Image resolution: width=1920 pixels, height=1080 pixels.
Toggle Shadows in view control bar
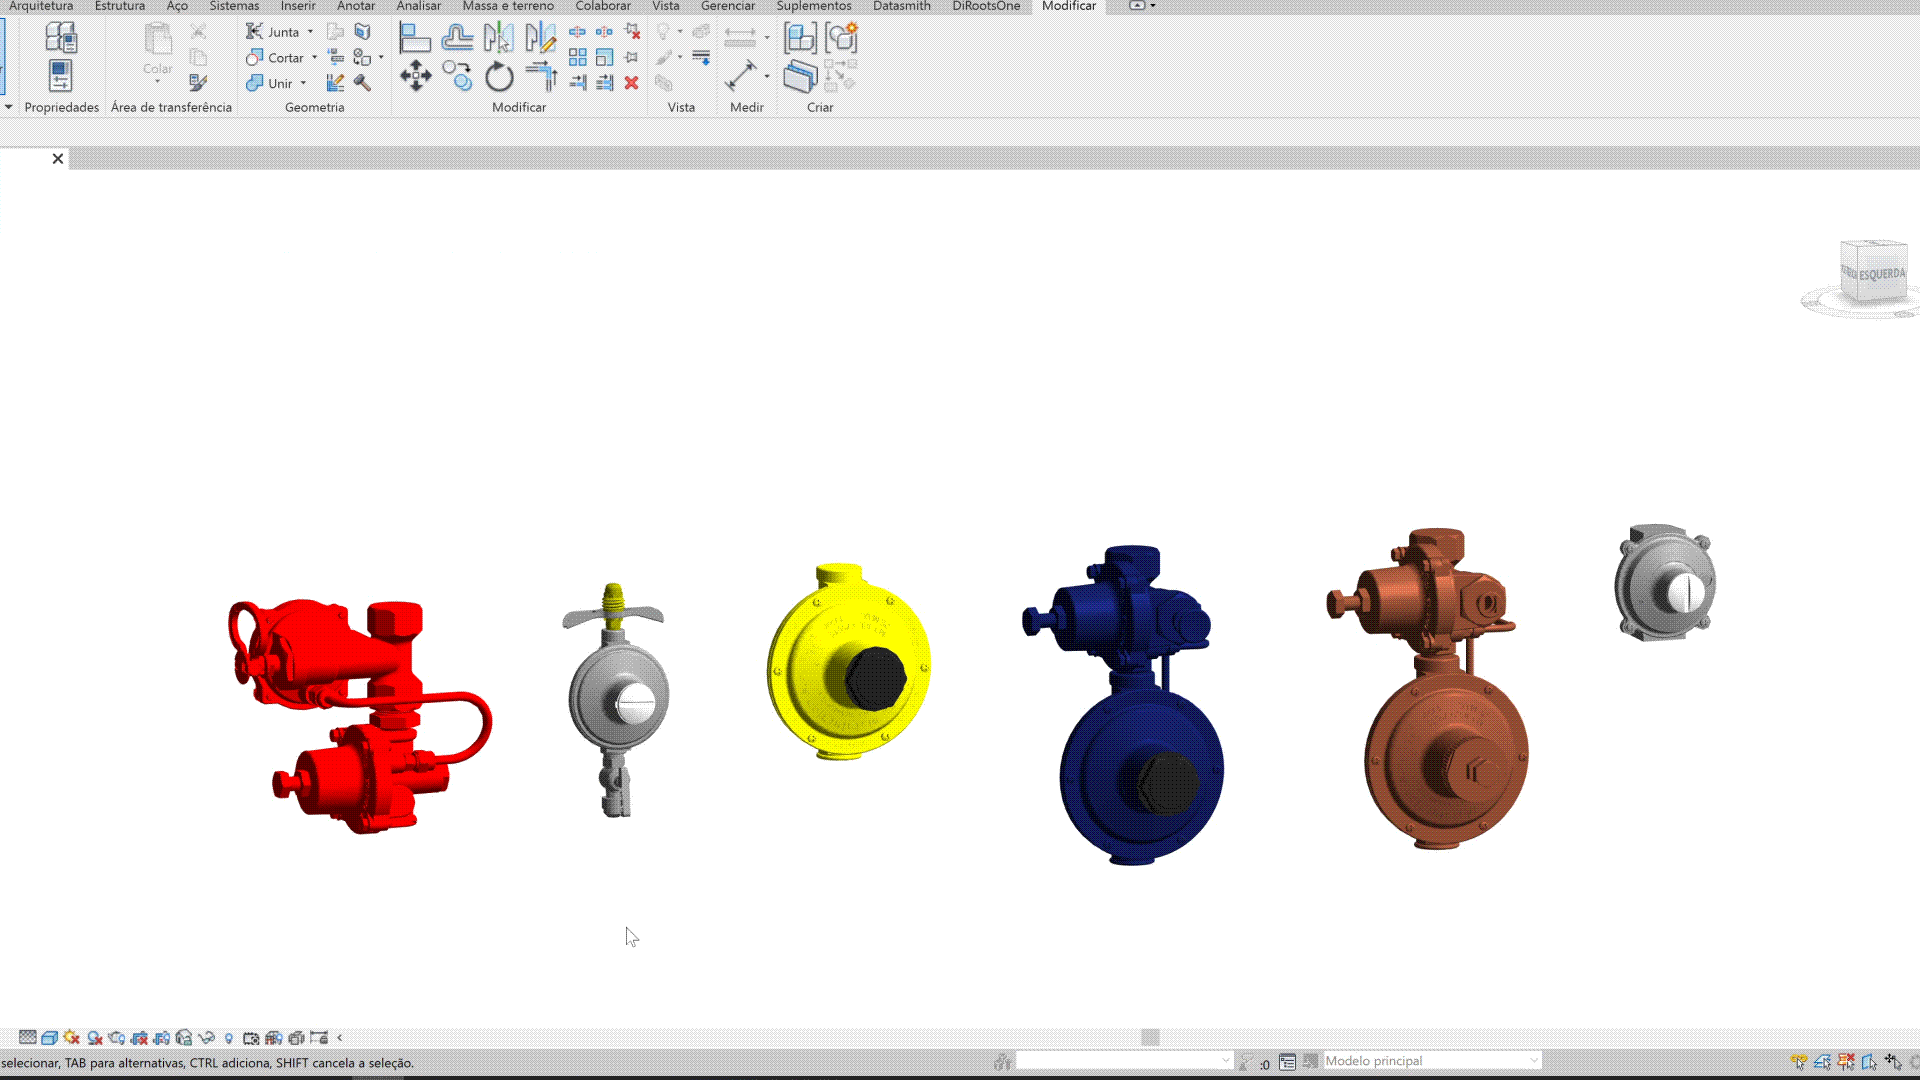coord(95,1038)
